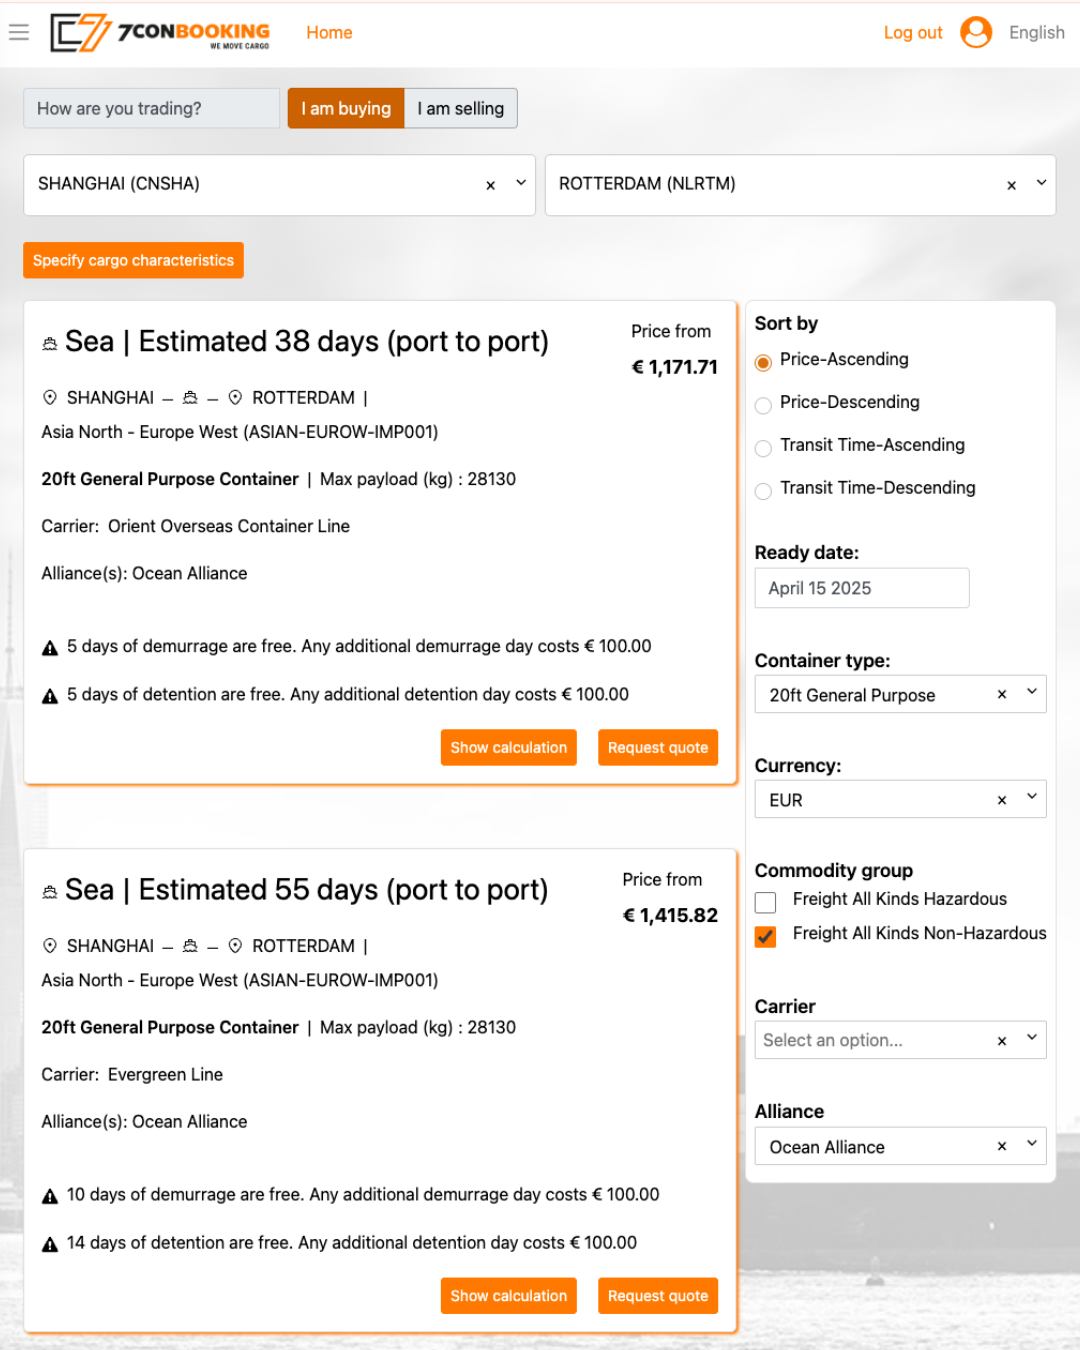The height and width of the screenshot is (1350, 1080).
Task: Click the Ready date field showing April 15 2025
Action: coord(862,588)
